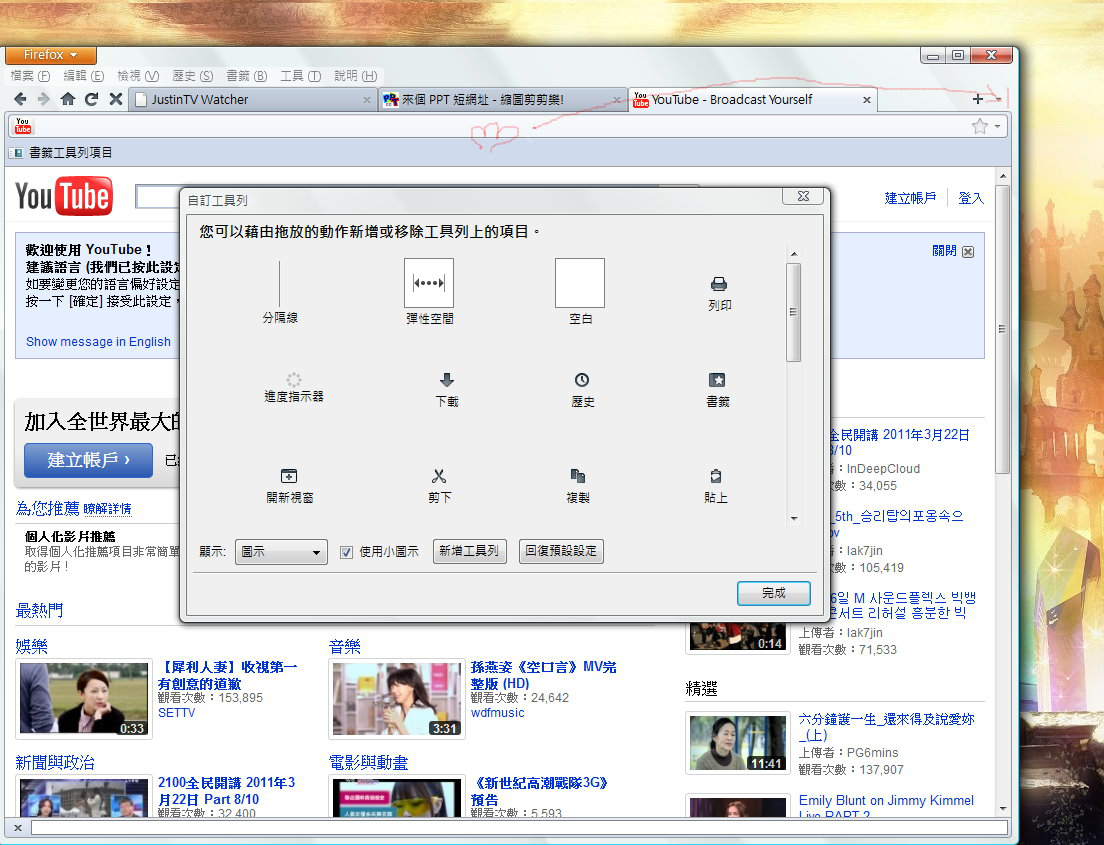Click the YouTube page vertical scrollbar thumb

tap(1003, 329)
